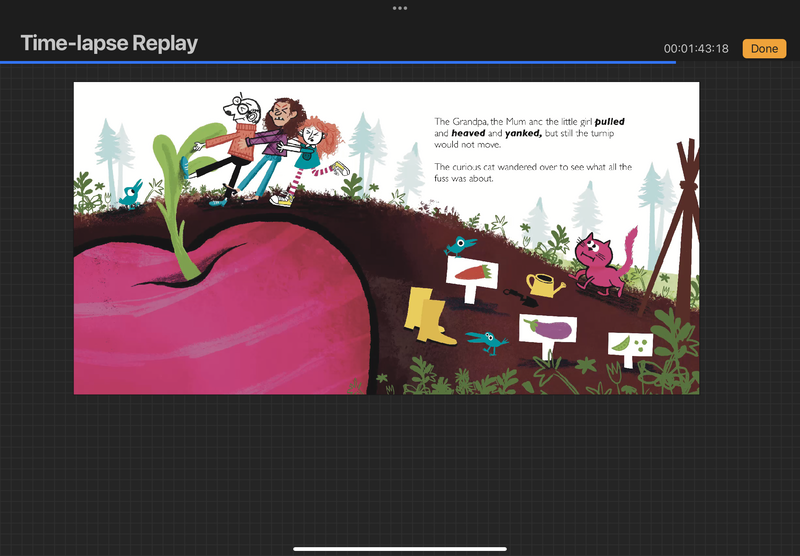
Task: Click the blue bird perched on carrot sign
Action: (x=460, y=245)
